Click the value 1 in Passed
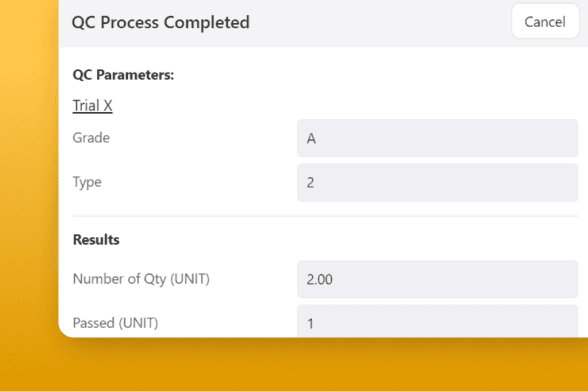 310,324
